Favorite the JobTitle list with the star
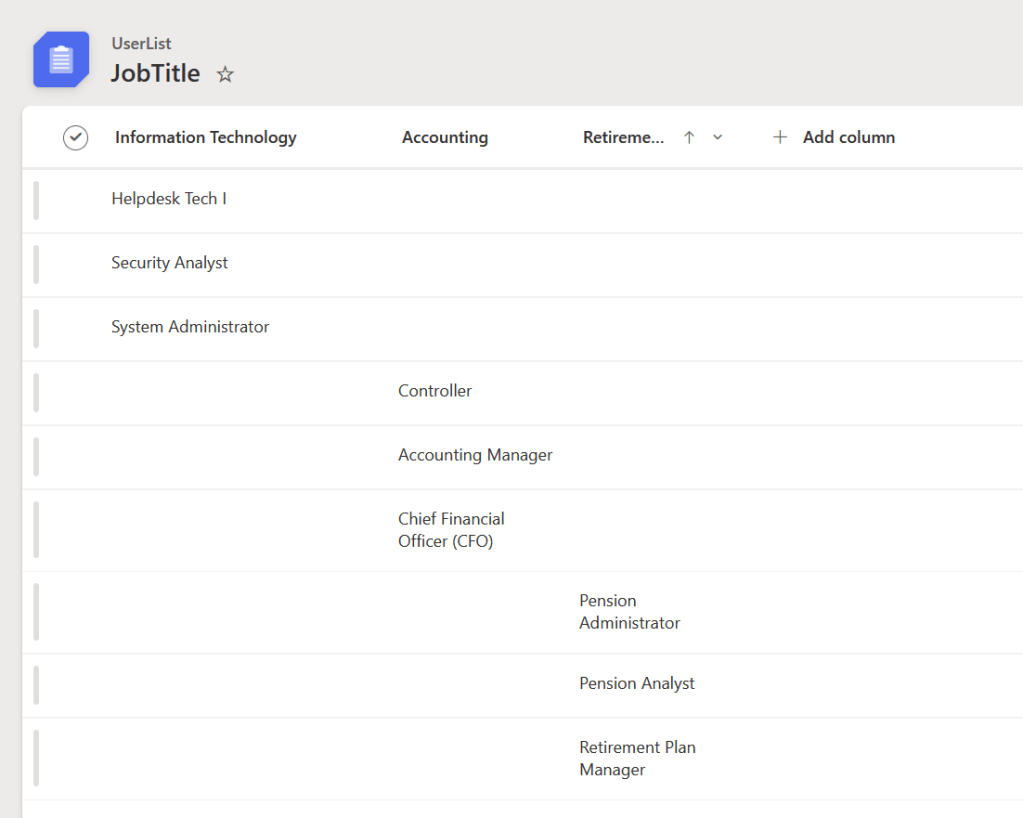This screenshot has height=818, width=1023. tap(225, 74)
